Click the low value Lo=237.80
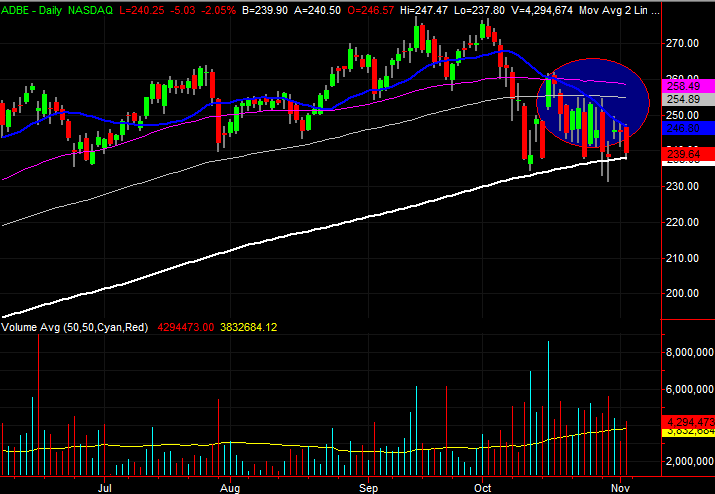 click(479, 10)
